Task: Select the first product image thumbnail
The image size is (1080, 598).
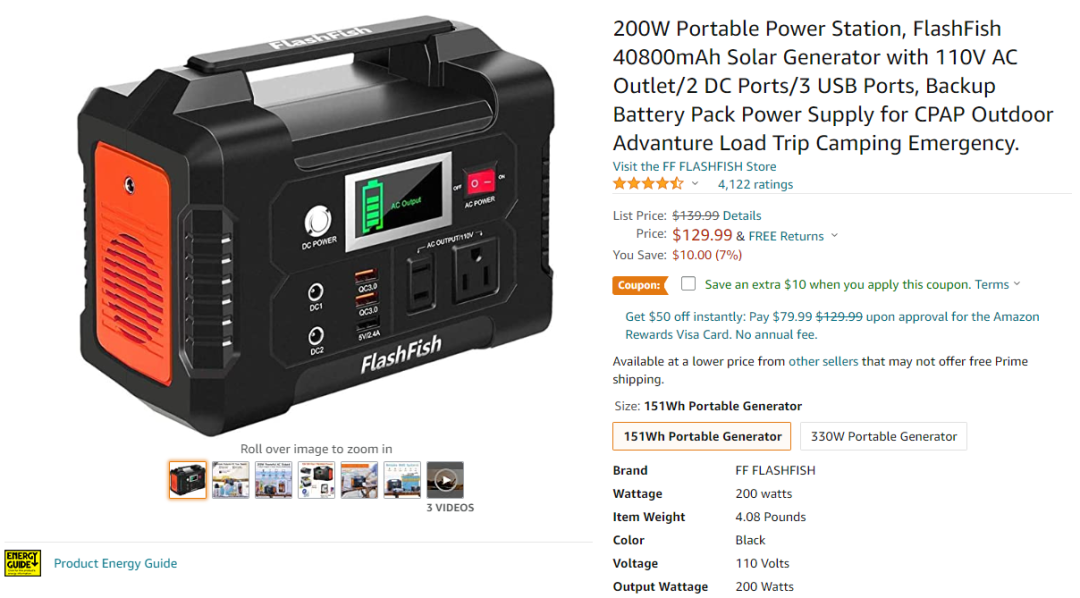Action: (x=187, y=480)
